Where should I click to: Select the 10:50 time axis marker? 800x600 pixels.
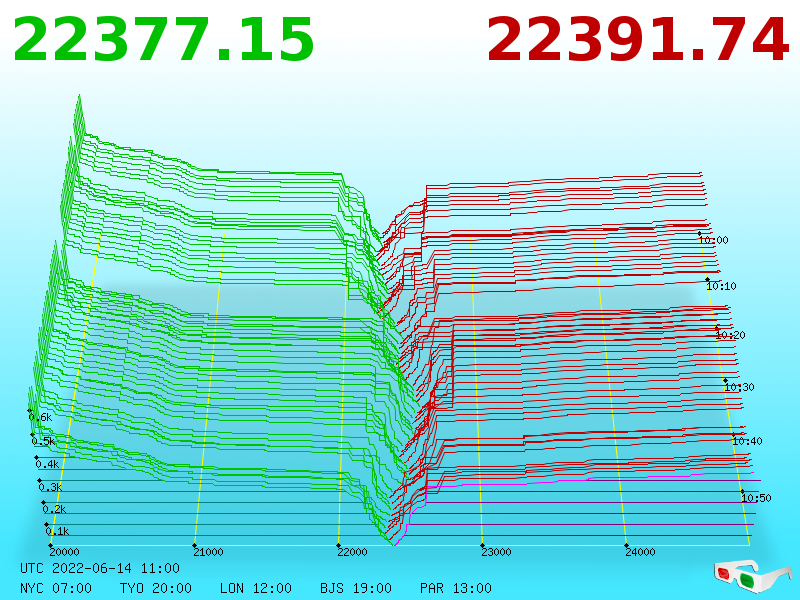coord(757,498)
